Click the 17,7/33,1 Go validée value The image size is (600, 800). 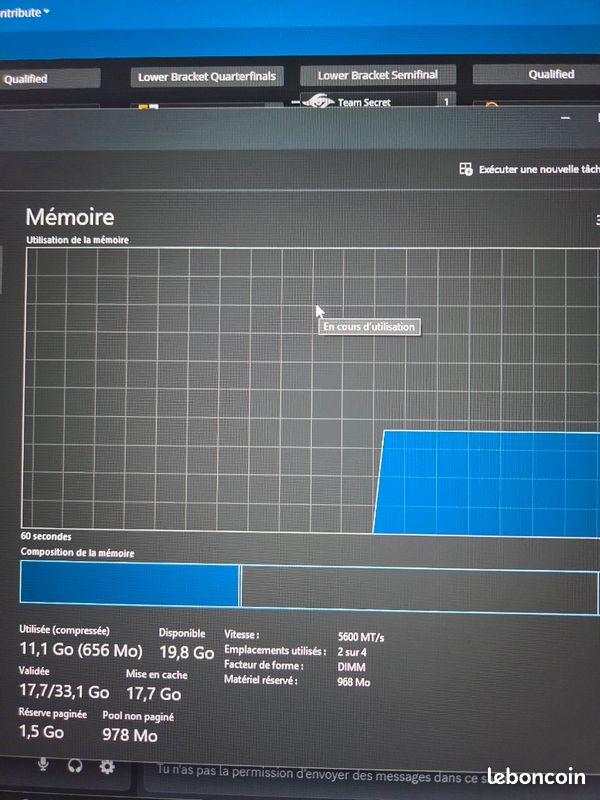click(x=64, y=691)
